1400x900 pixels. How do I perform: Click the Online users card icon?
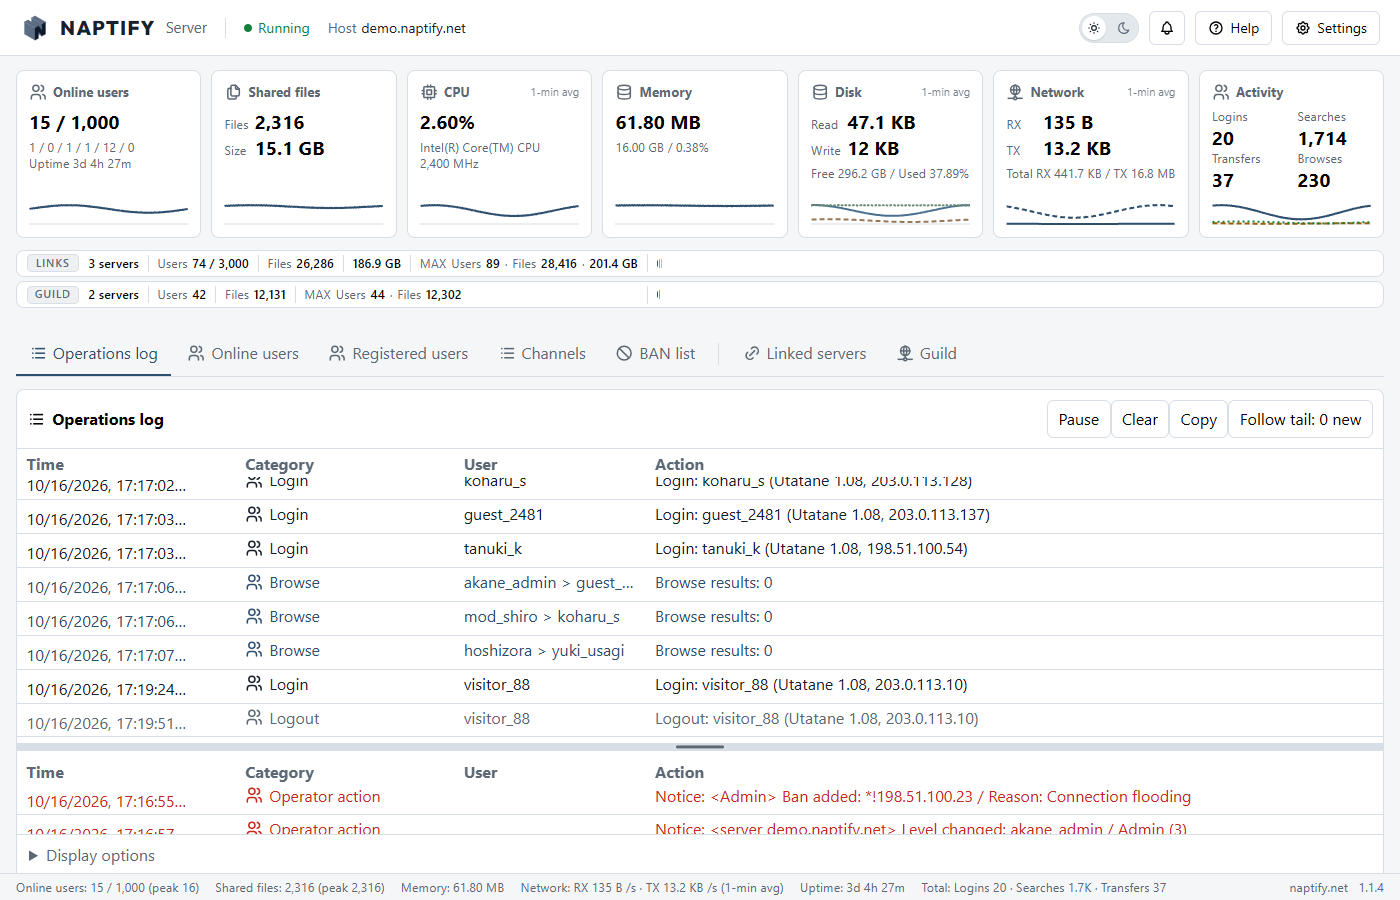pyautogui.click(x=38, y=92)
